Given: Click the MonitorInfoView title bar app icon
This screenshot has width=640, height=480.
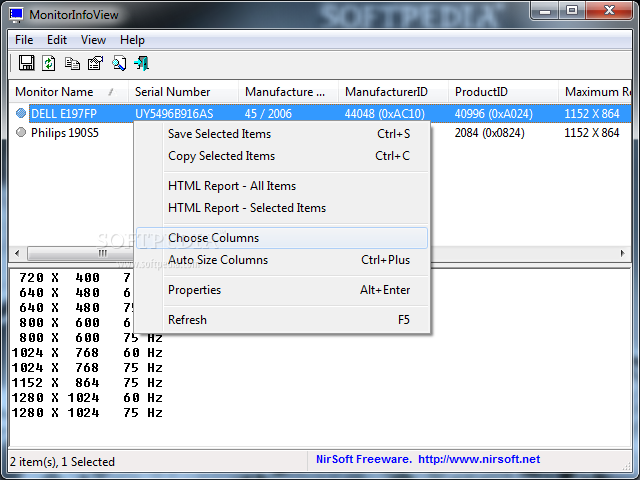Looking at the screenshot, I should [x=16, y=15].
